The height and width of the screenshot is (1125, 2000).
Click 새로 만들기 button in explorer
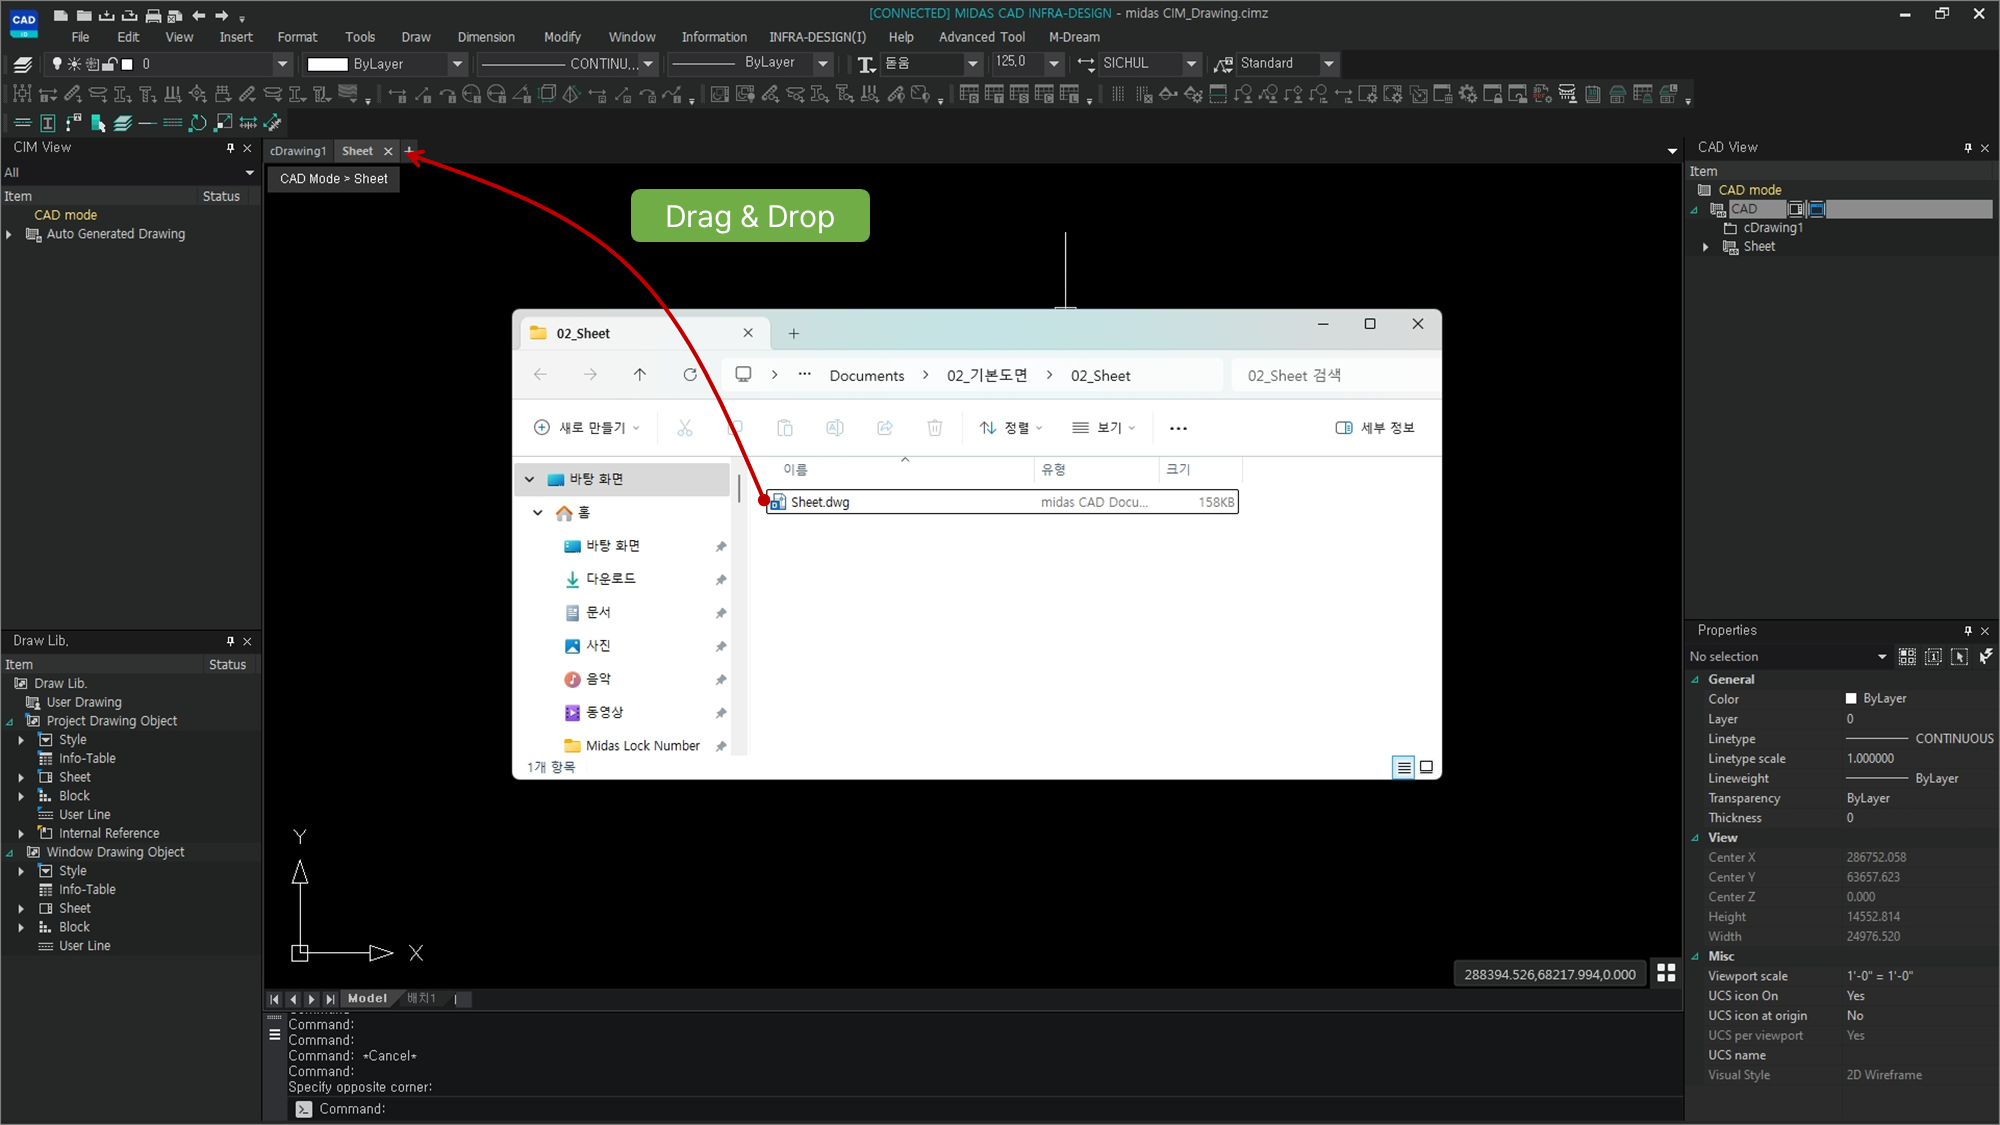tap(587, 428)
